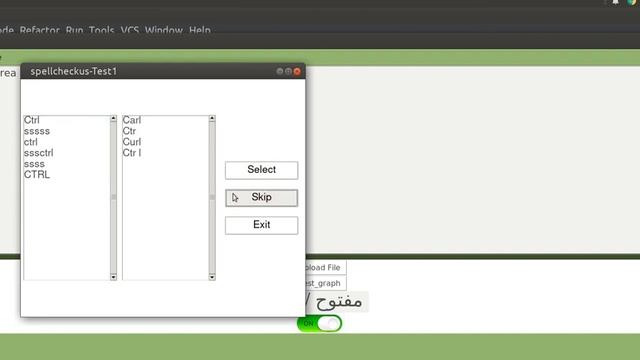
Task: Click the Exit button in dialog
Action: (261, 225)
